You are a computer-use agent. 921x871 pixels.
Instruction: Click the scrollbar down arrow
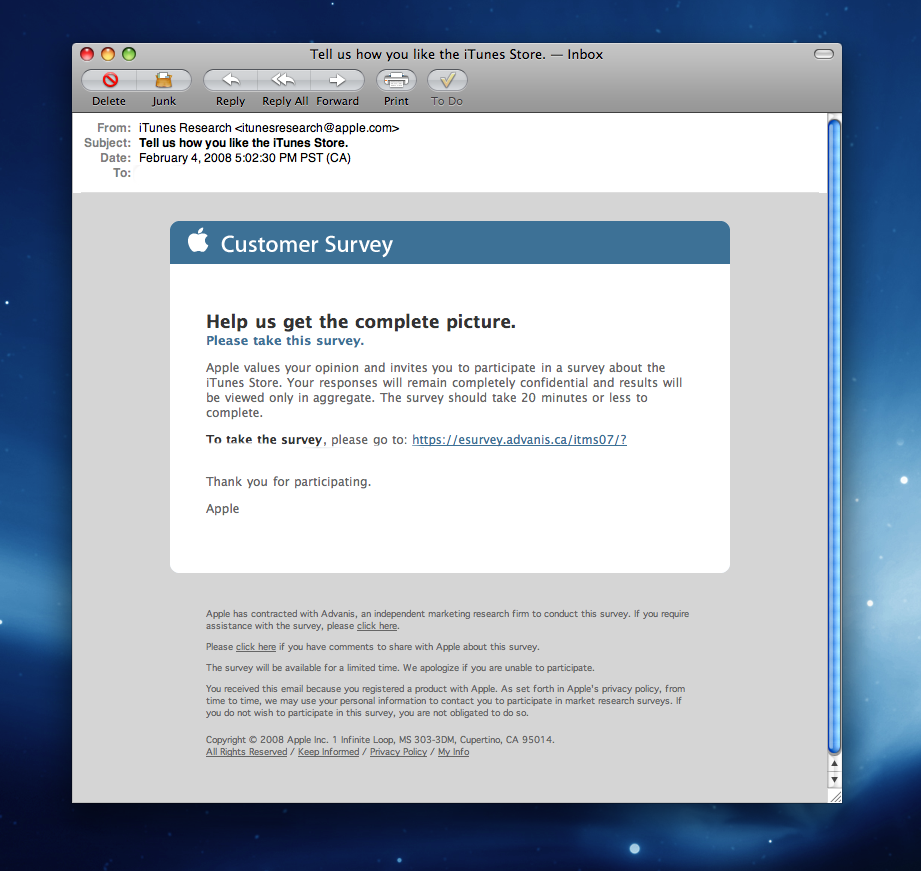pyautogui.click(x=834, y=780)
